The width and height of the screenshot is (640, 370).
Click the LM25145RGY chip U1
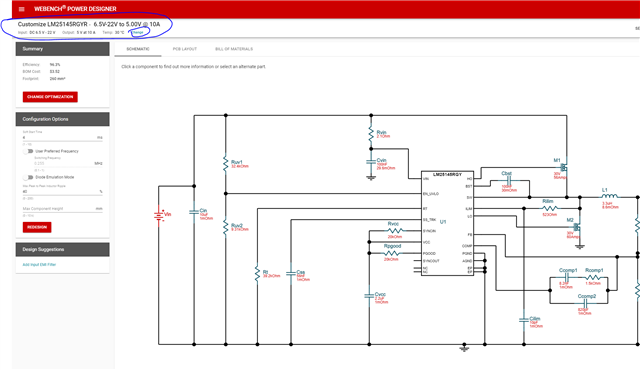(x=447, y=223)
